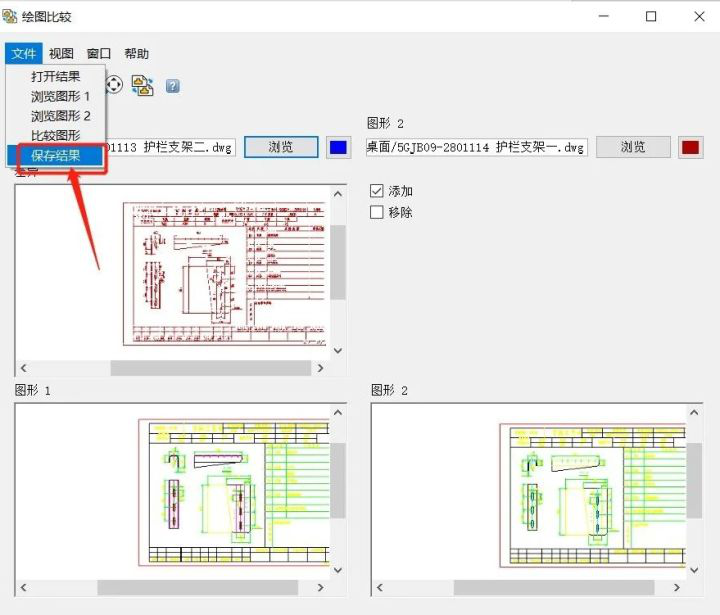The height and width of the screenshot is (615, 720).
Task: Open the help question-mark toolbar icon
Action: [172, 86]
